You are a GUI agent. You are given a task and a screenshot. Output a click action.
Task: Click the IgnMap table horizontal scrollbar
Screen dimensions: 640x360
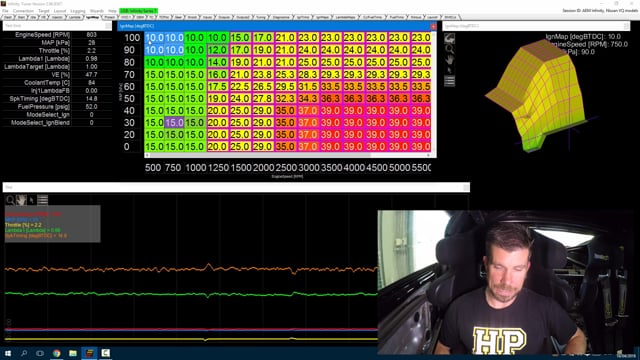(x=288, y=155)
